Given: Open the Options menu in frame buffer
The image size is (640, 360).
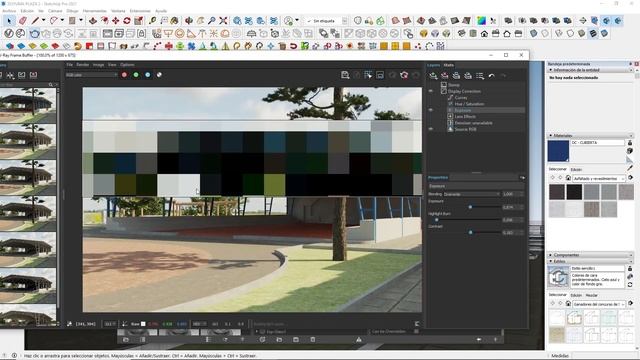Looking at the screenshot, I should [x=127, y=65].
